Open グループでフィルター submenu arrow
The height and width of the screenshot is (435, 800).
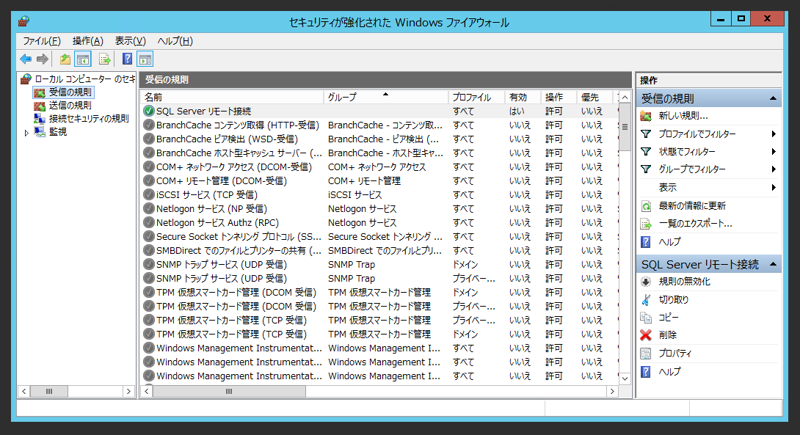773,169
